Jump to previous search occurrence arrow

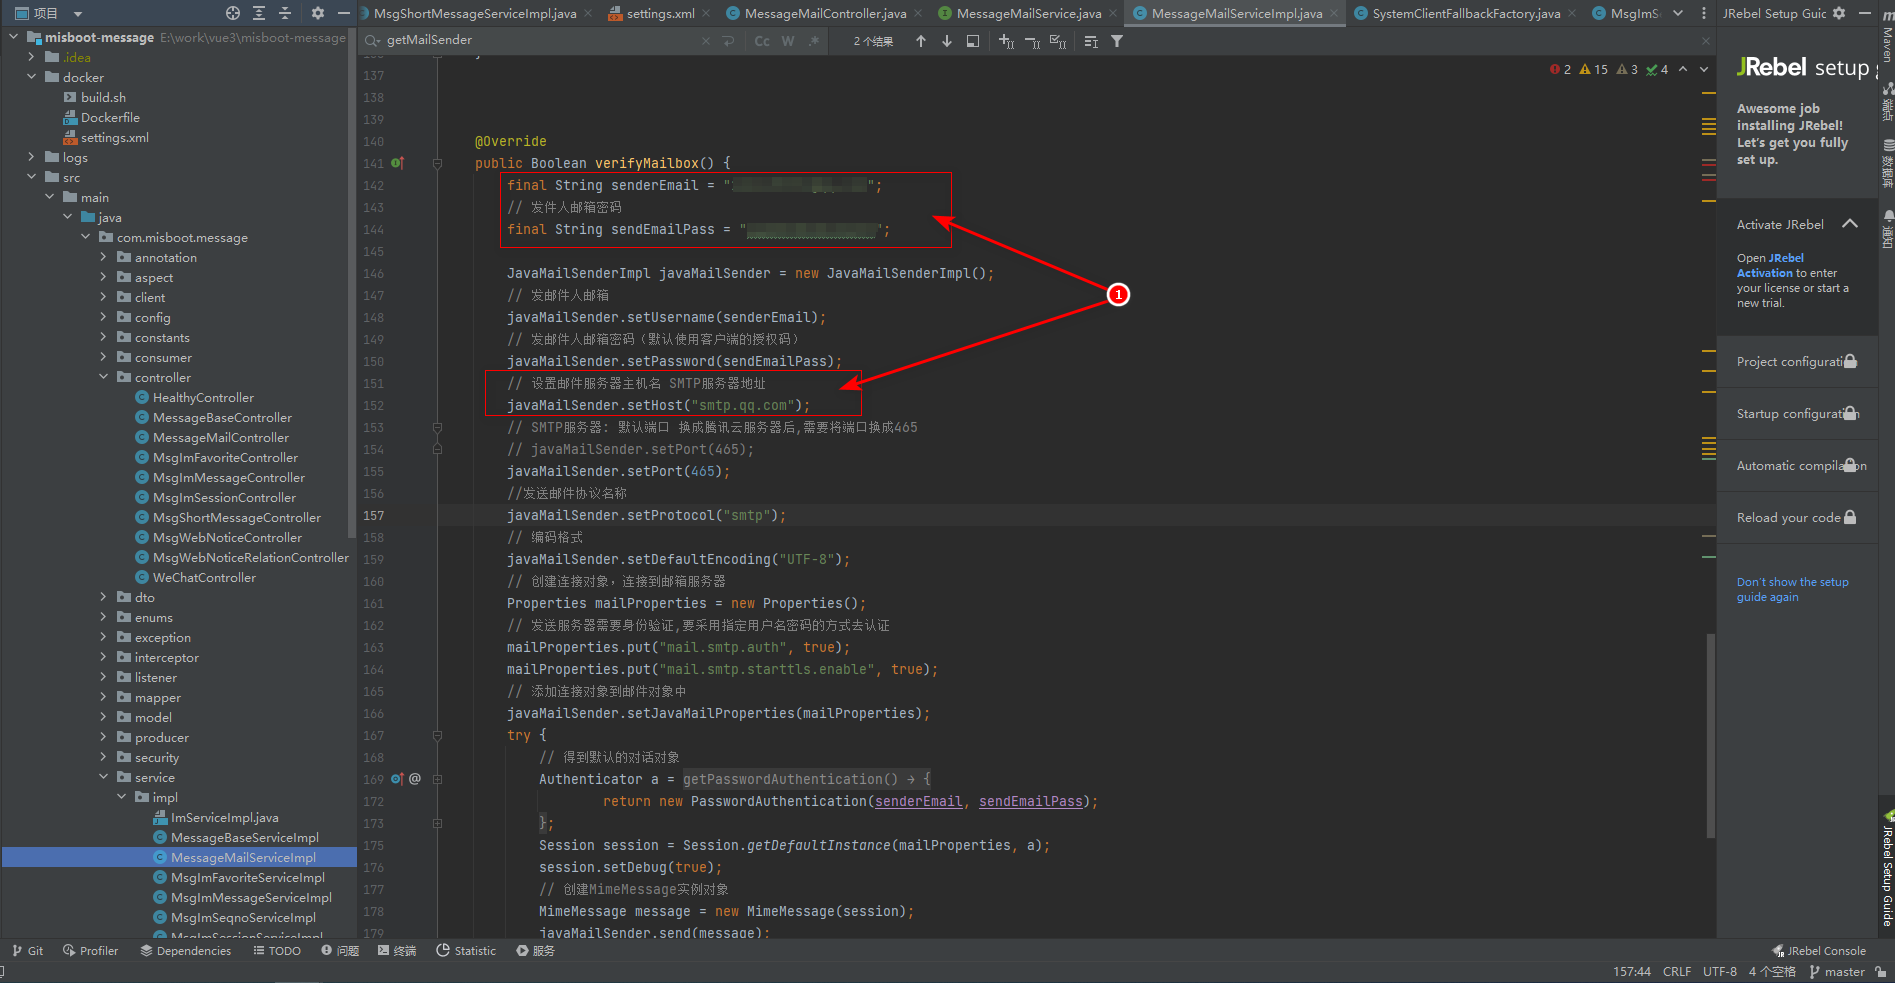click(921, 41)
